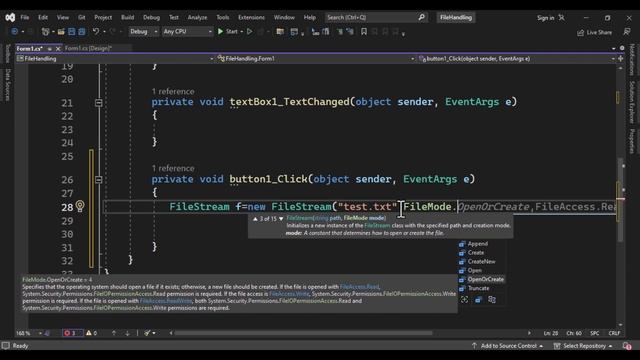The height and width of the screenshot is (360, 640).
Task: Click the navigate backward icon
Action: coord(15,31)
